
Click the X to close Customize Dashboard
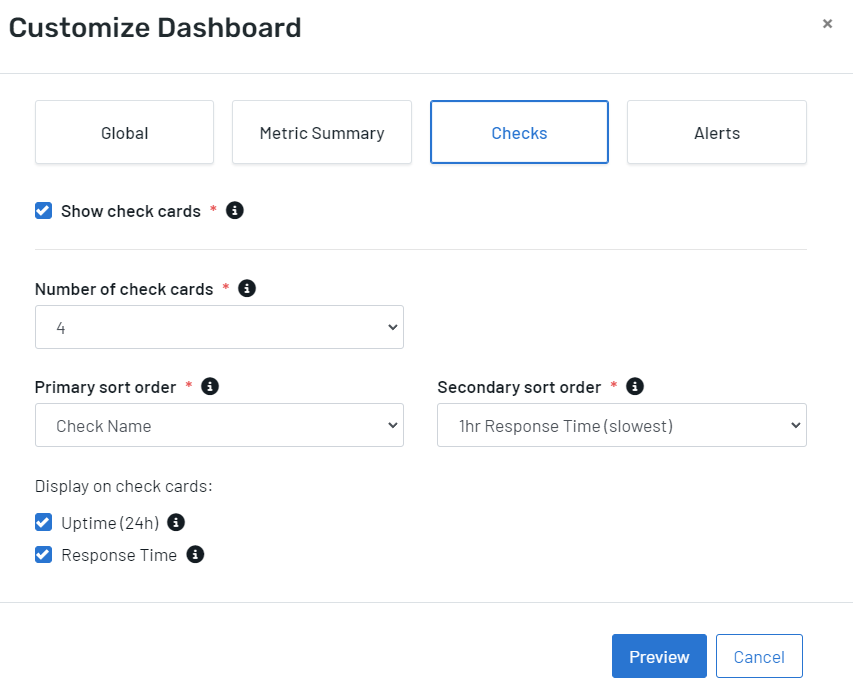point(827,23)
